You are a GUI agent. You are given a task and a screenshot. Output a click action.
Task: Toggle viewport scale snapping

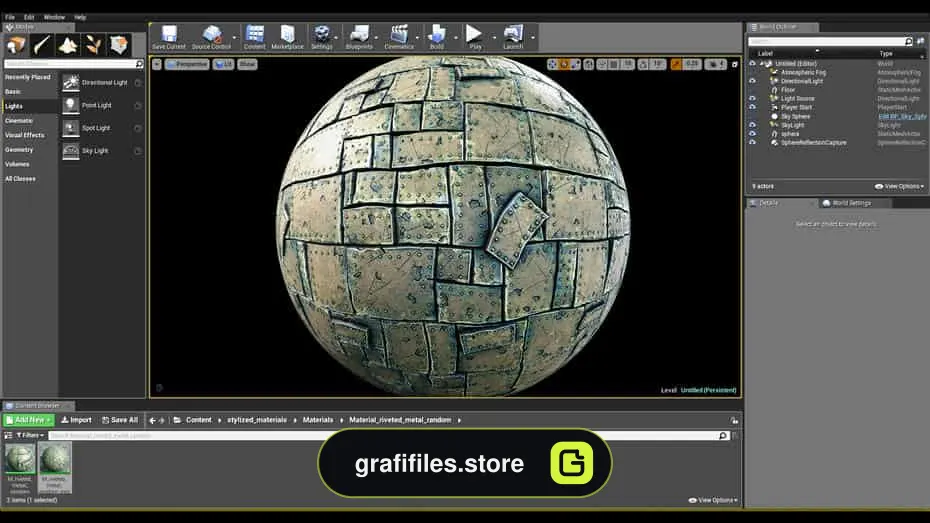[x=676, y=64]
